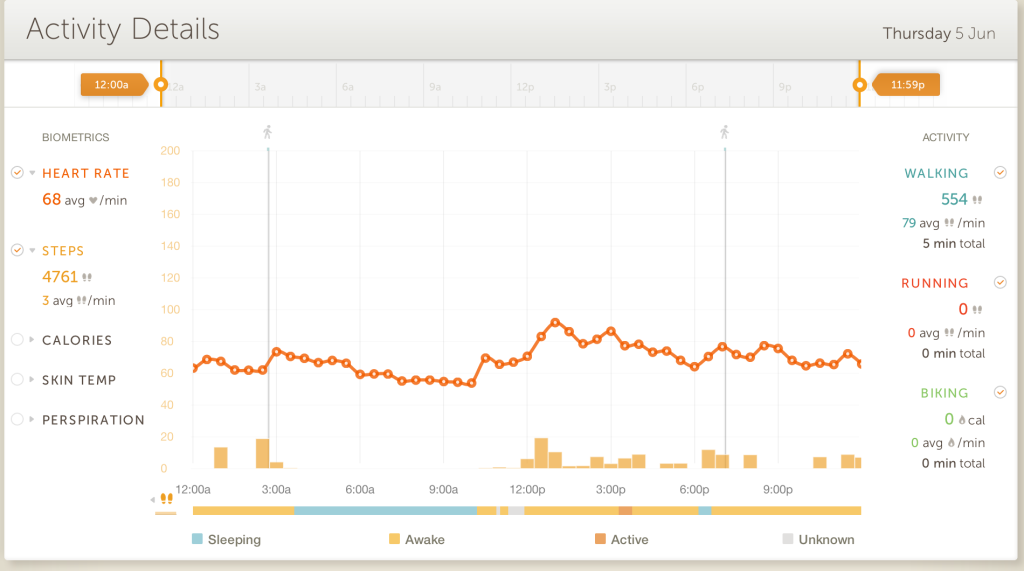Click the Sleeping legend blue swatch
The width and height of the screenshot is (1024, 571).
(197, 539)
